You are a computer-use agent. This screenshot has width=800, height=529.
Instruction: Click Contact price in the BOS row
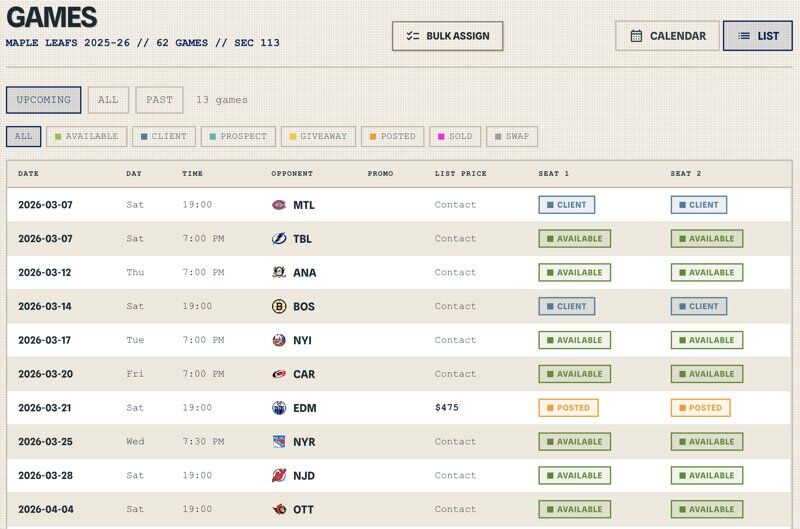(x=455, y=306)
